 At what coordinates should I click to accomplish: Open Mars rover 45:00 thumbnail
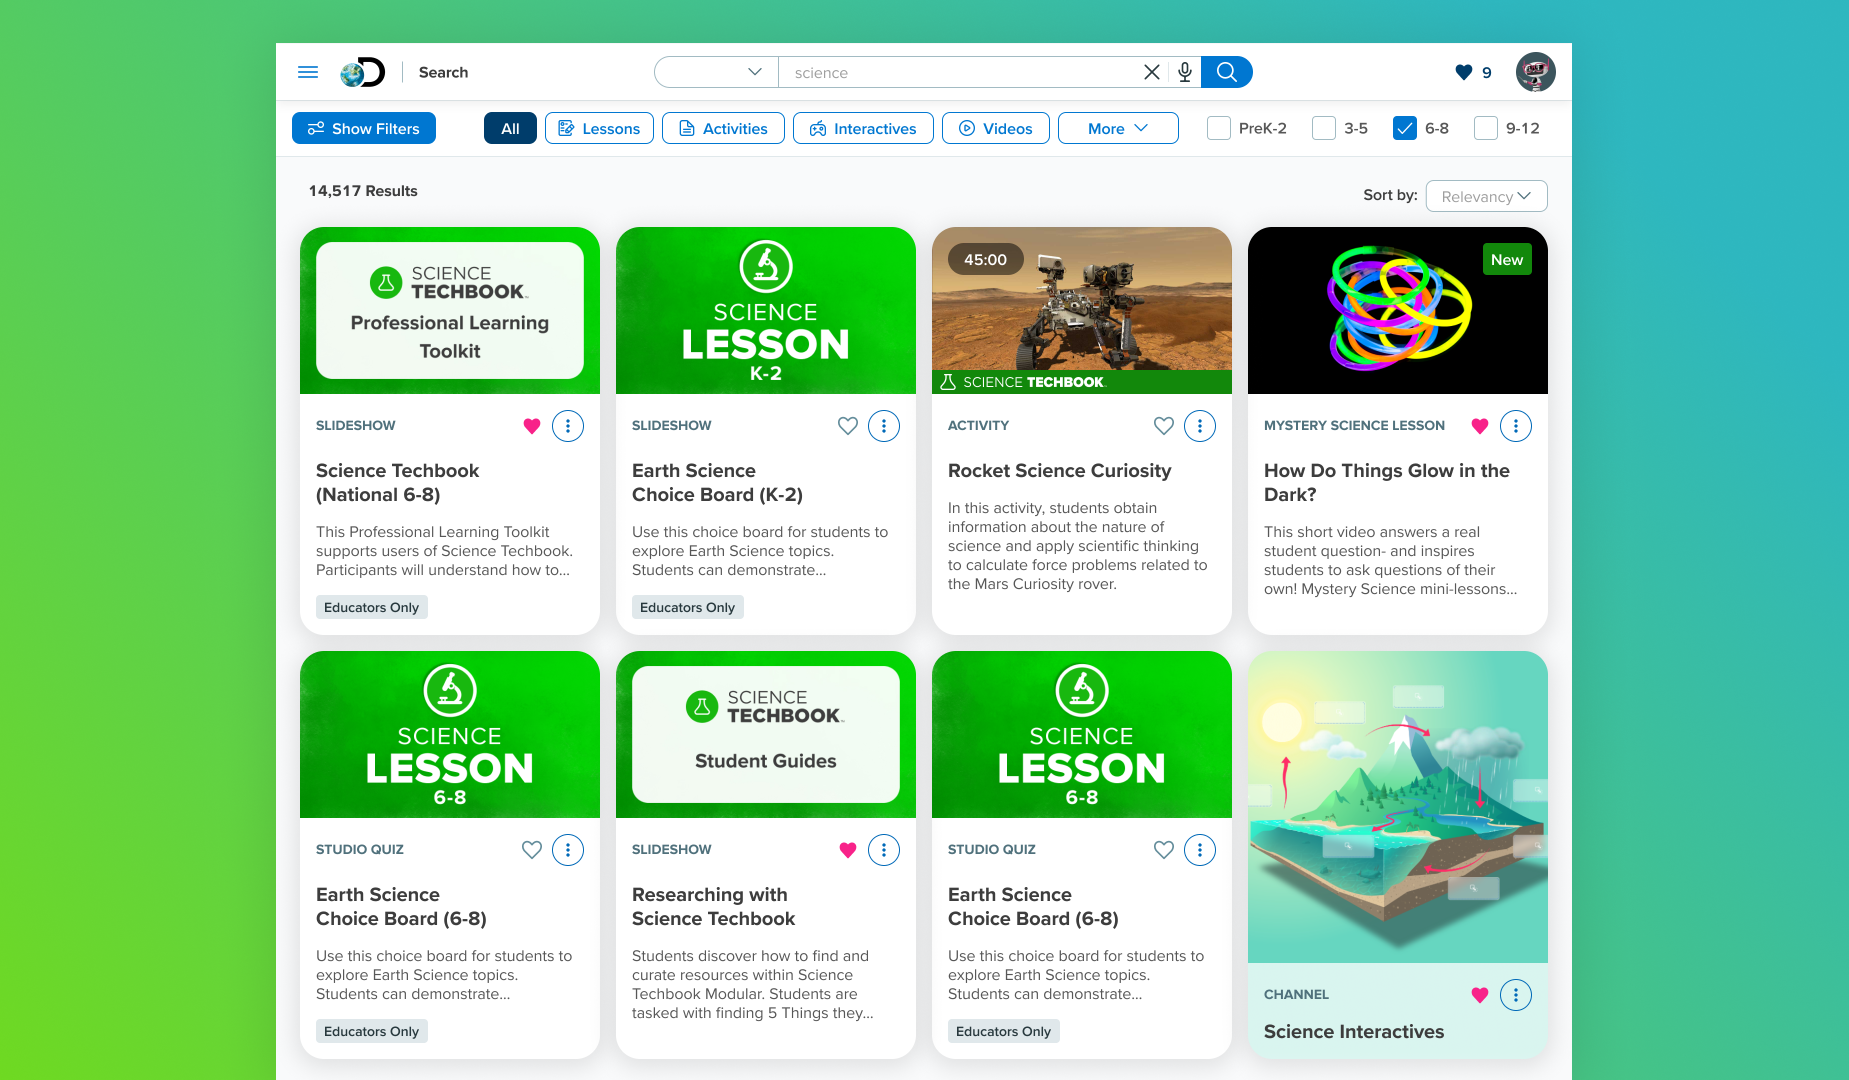pos(1082,310)
